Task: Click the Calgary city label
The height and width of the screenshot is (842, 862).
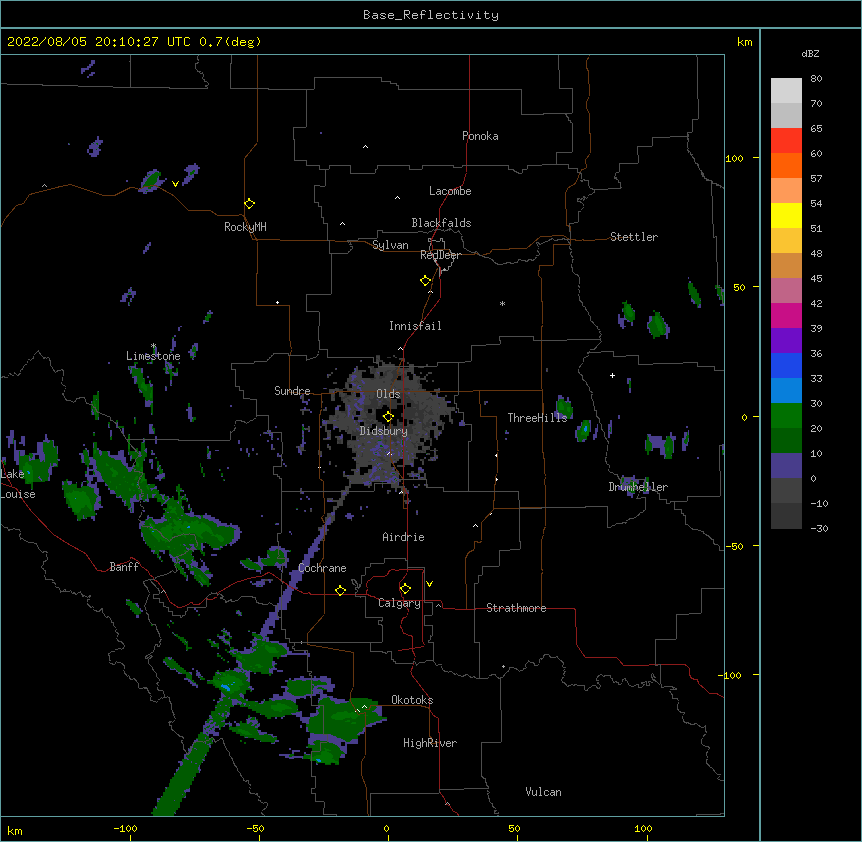Action: (399, 603)
